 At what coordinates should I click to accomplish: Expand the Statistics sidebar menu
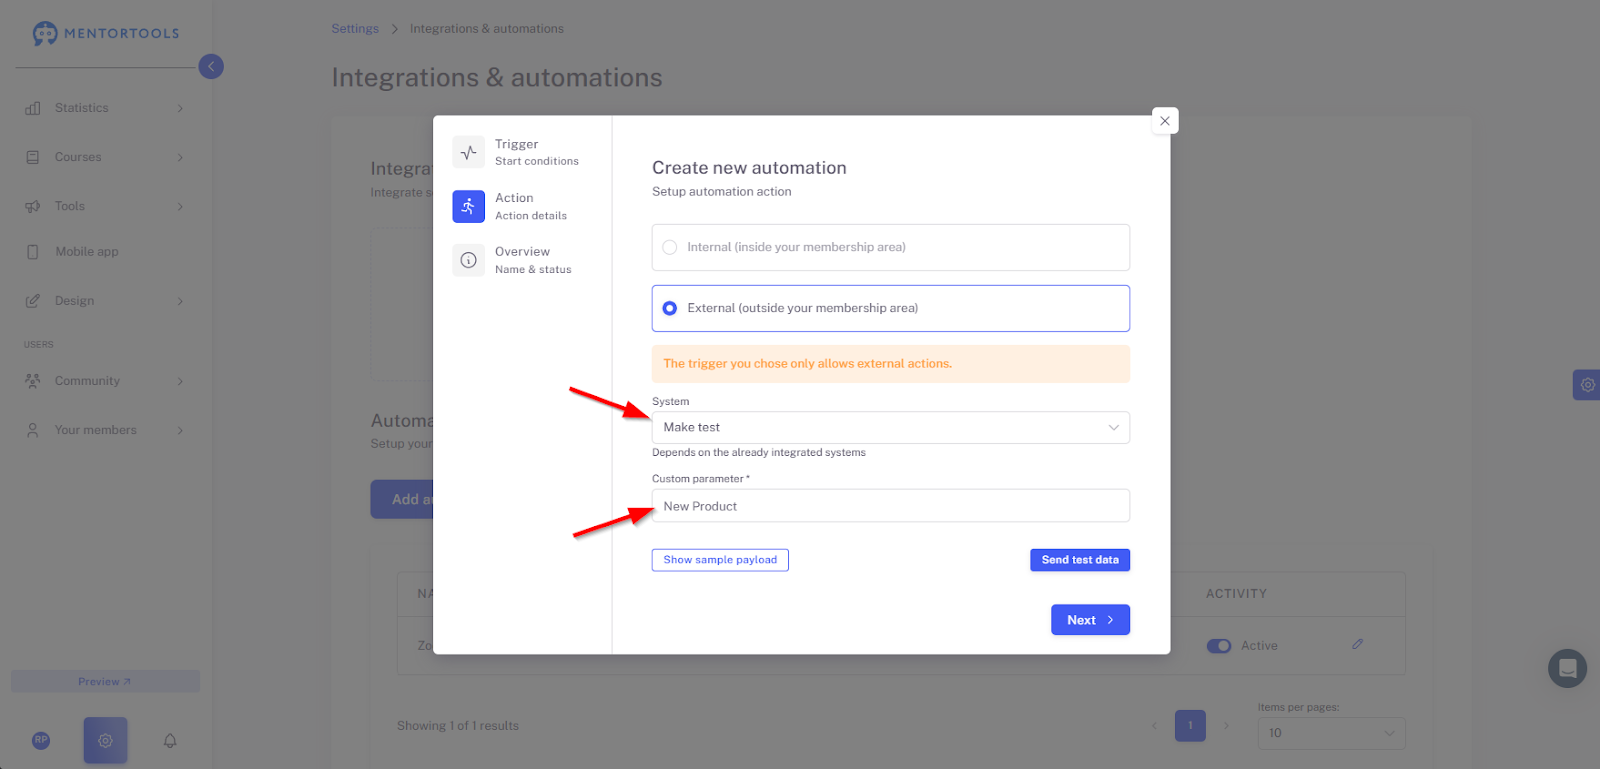105,108
